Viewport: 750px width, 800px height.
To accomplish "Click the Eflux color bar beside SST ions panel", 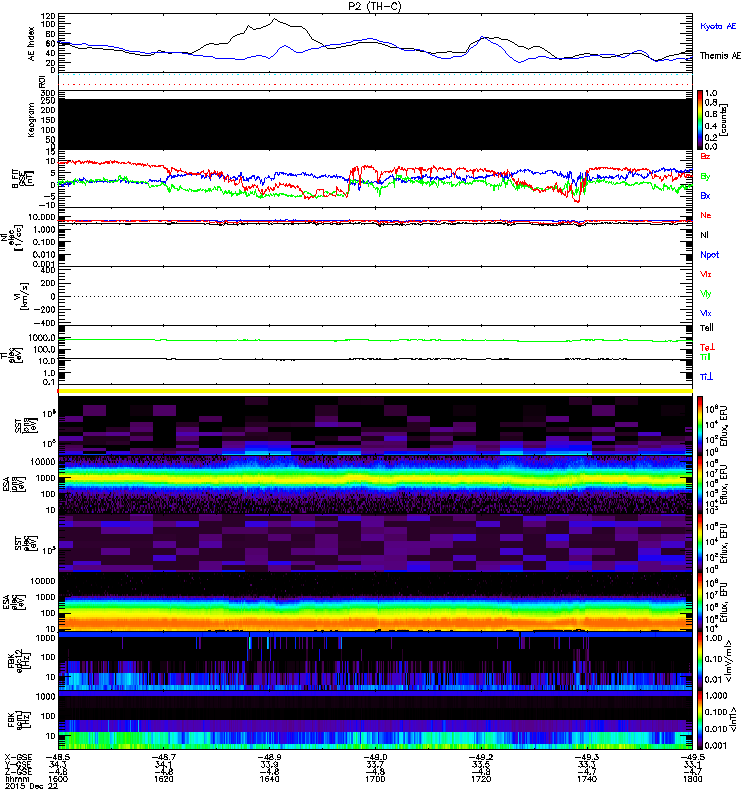I will point(700,426).
